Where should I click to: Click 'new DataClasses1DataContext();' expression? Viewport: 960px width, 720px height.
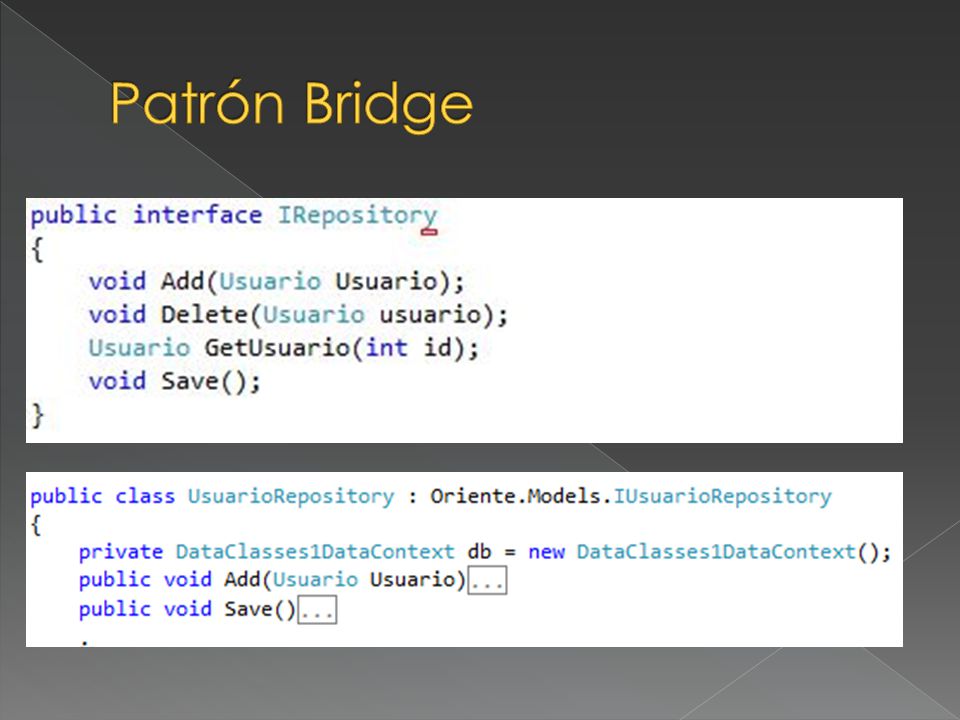point(710,552)
